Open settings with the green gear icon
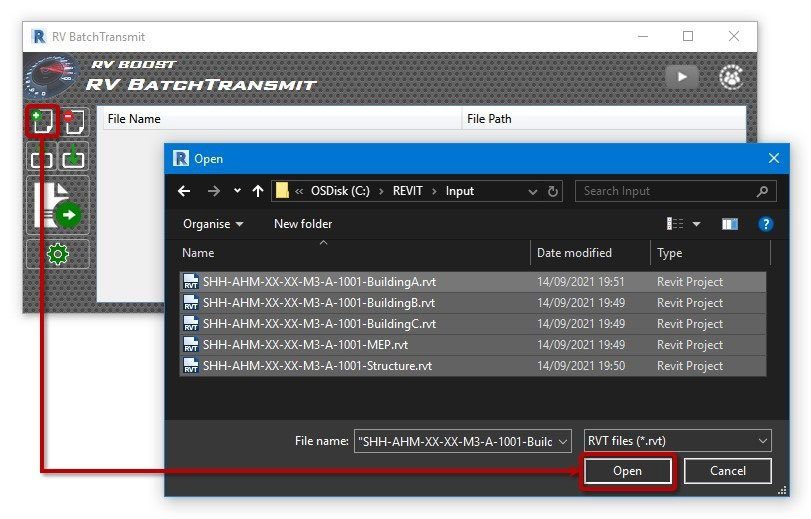 [x=57, y=254]
